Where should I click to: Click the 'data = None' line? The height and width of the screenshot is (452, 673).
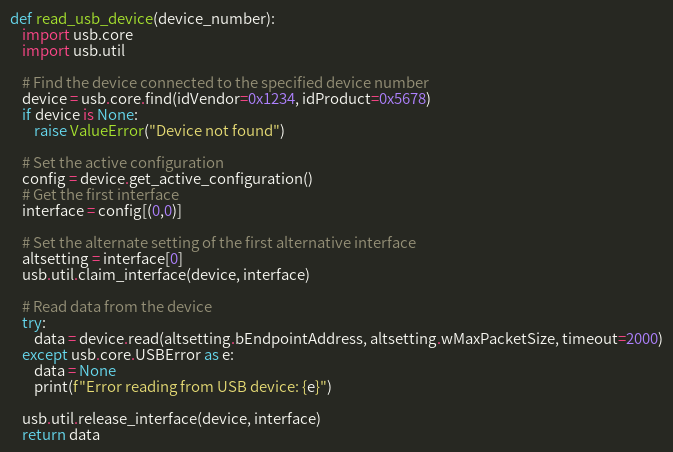(75, 371)
